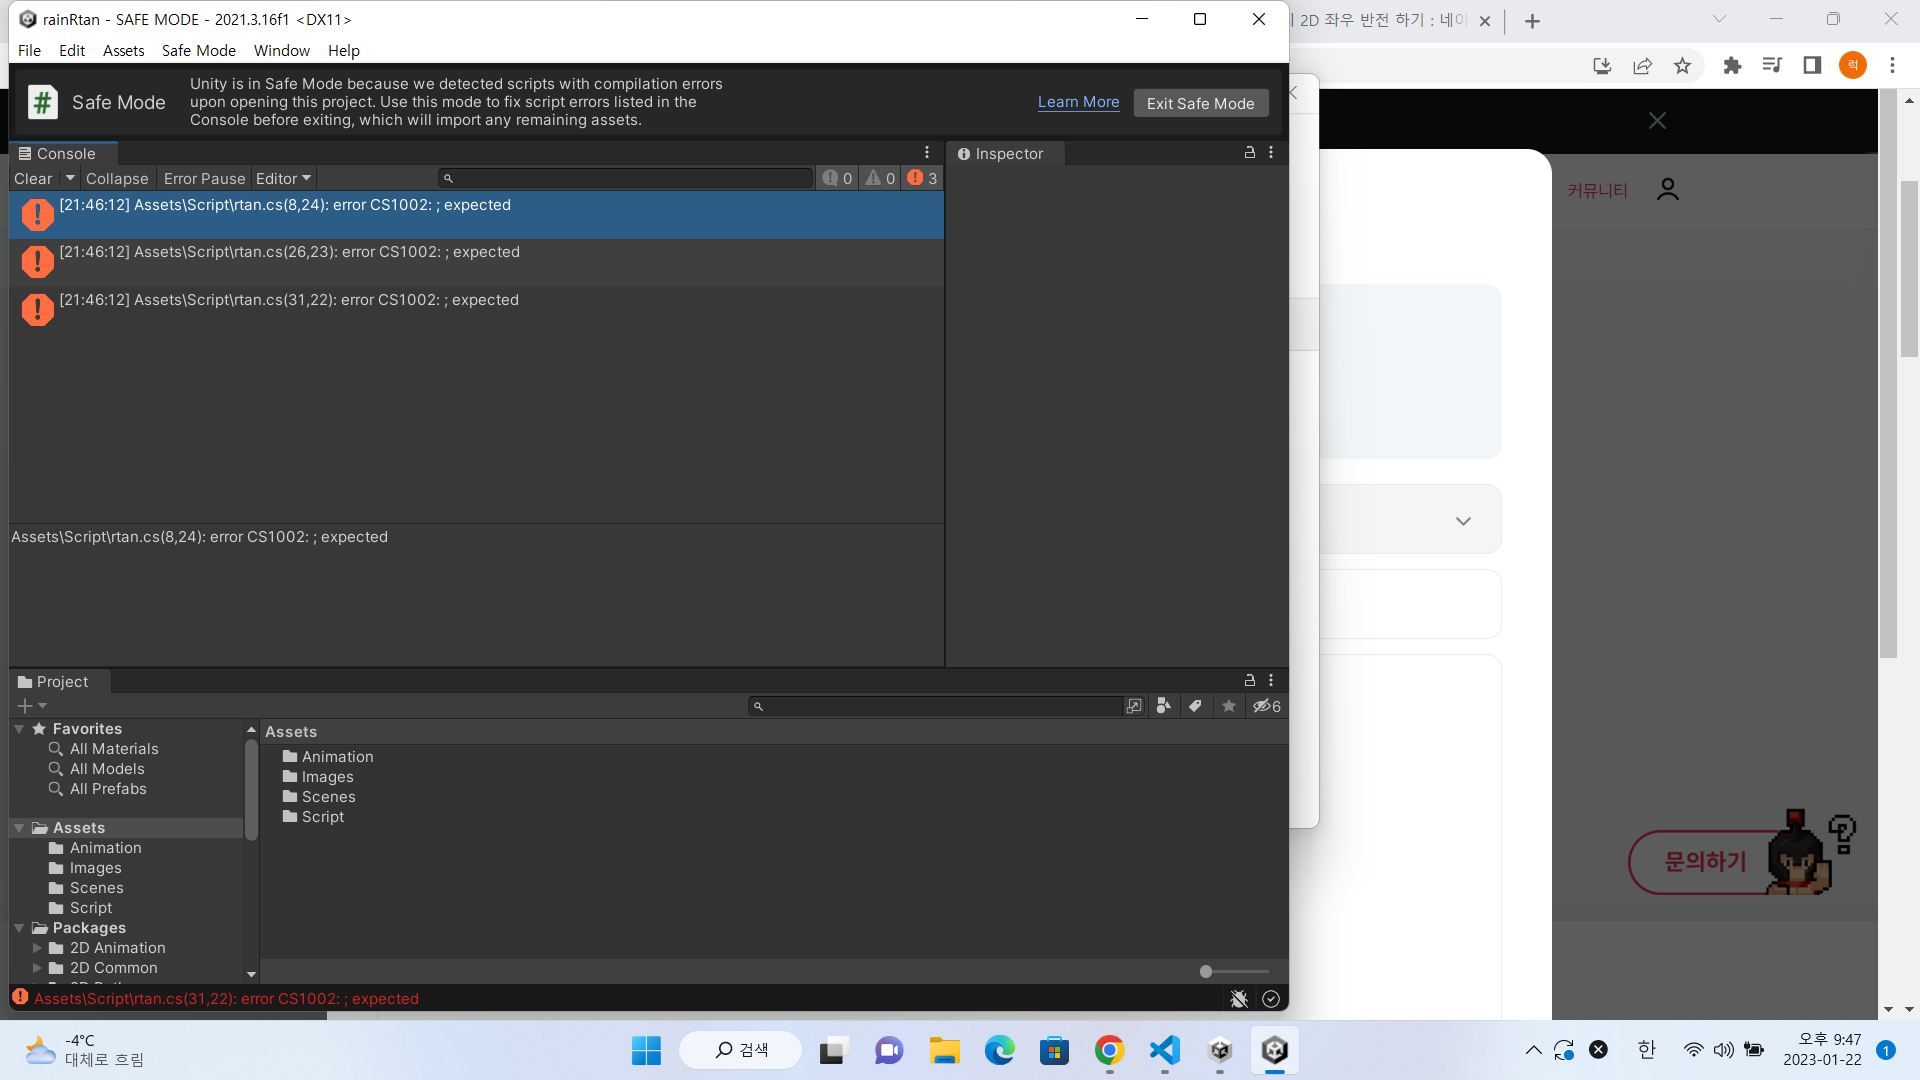The image size is (1920, 1080).
Task: Open the Chrome extensions puzzle icon
Action: coord(1732,66)
